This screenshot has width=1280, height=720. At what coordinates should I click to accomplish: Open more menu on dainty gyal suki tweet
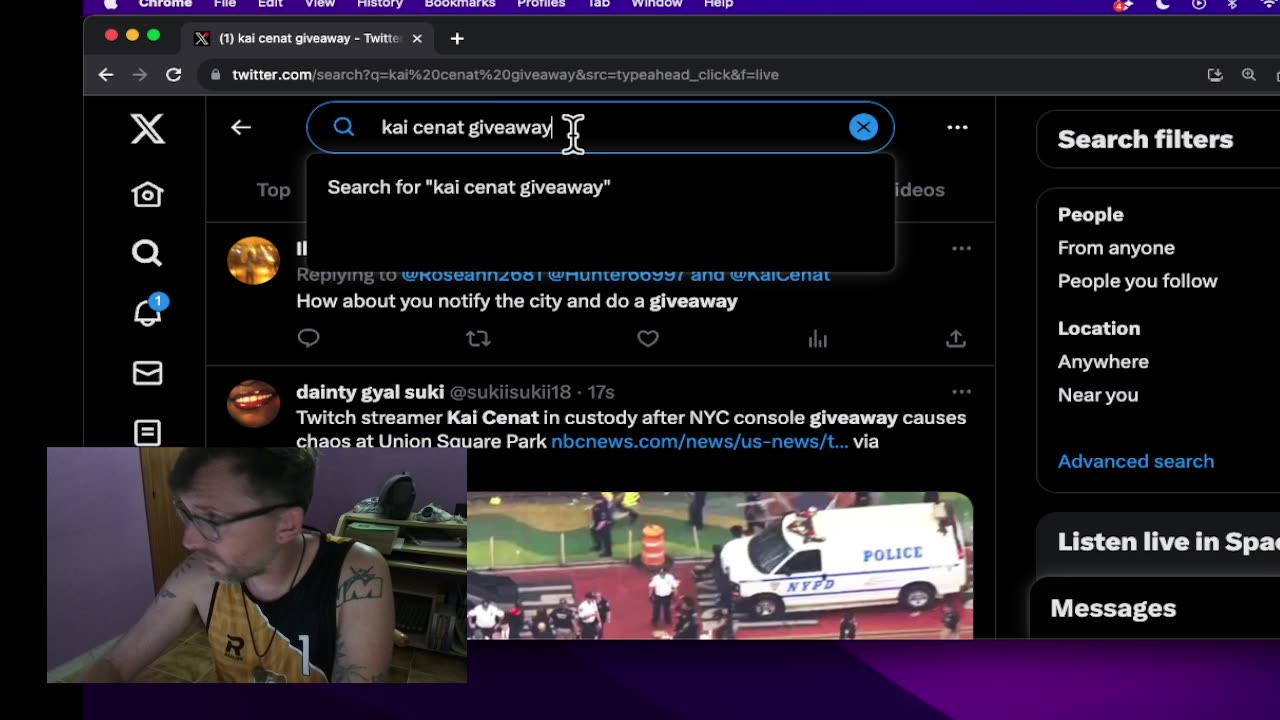click(961, 392)
